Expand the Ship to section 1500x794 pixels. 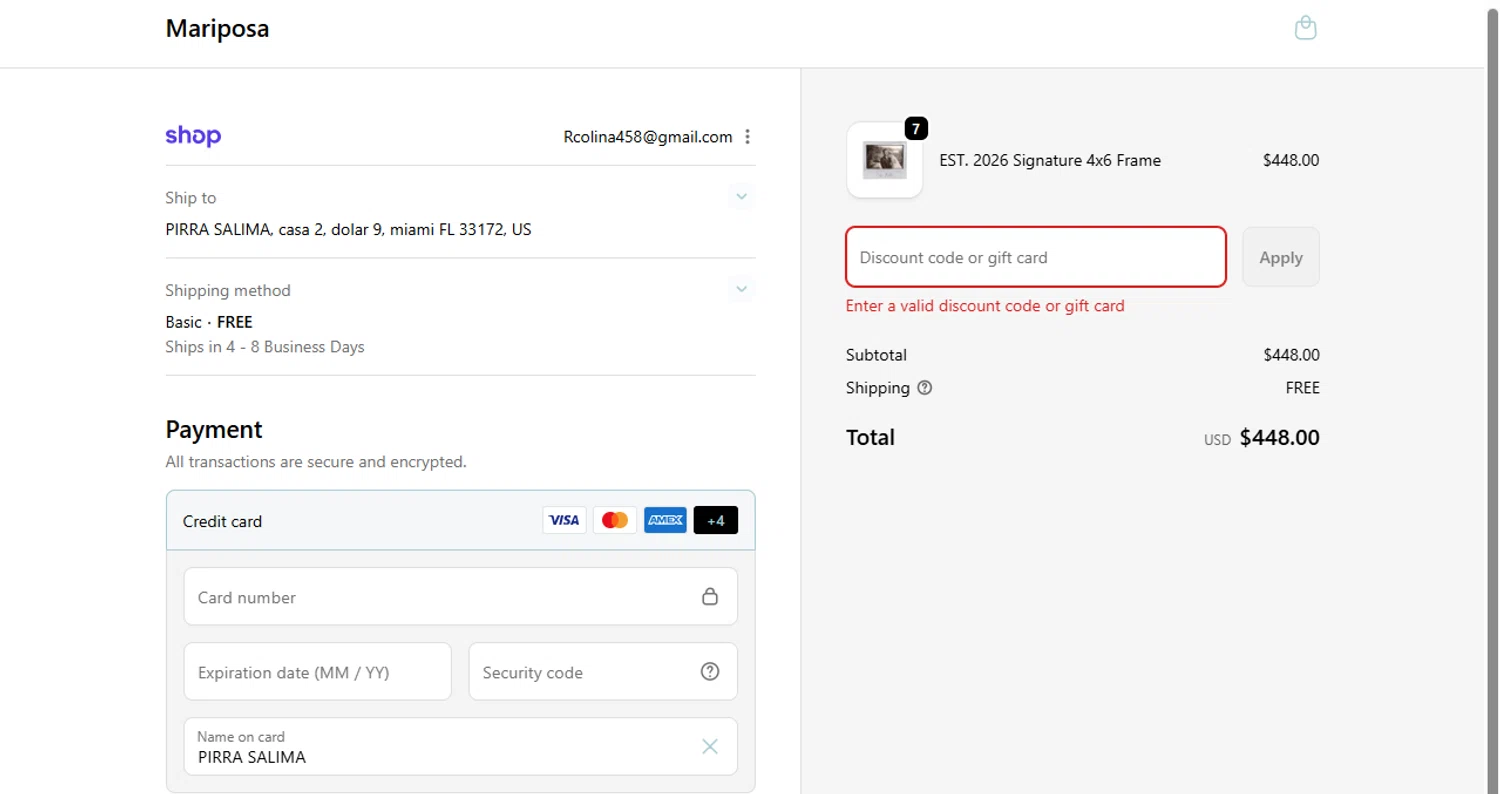pos(741,197)
